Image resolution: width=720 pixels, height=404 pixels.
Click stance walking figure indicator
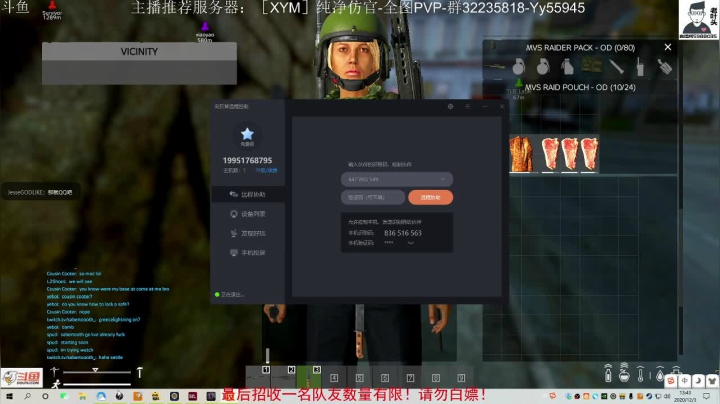56,384
